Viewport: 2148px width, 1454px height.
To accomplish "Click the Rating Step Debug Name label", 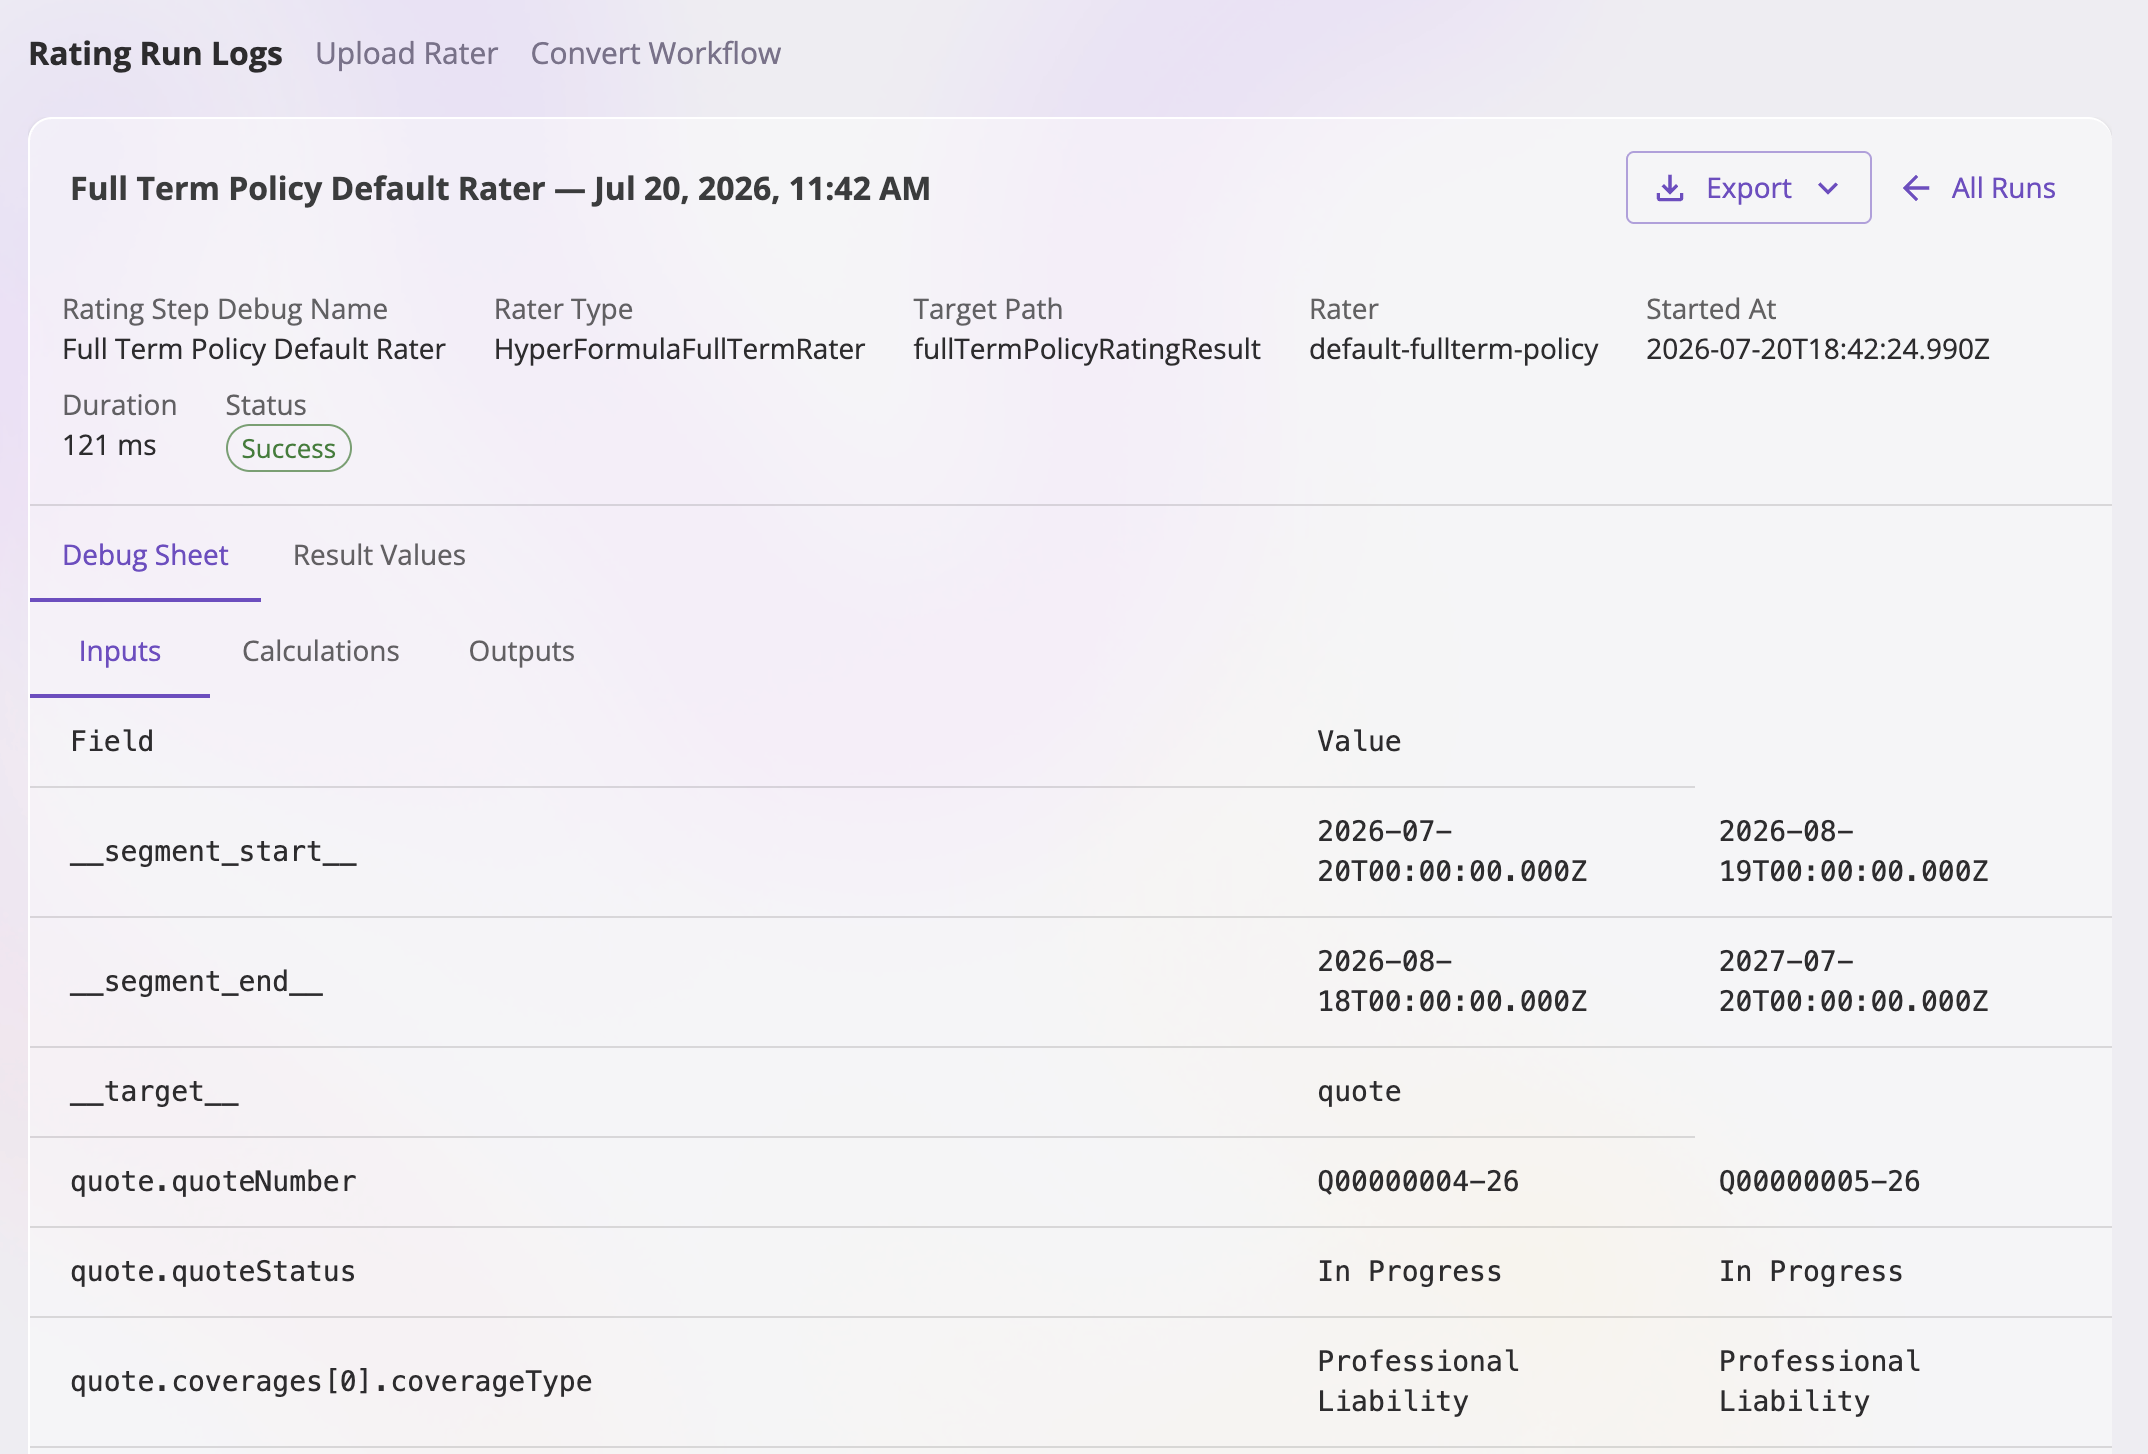I will click(x=225, y=309).
